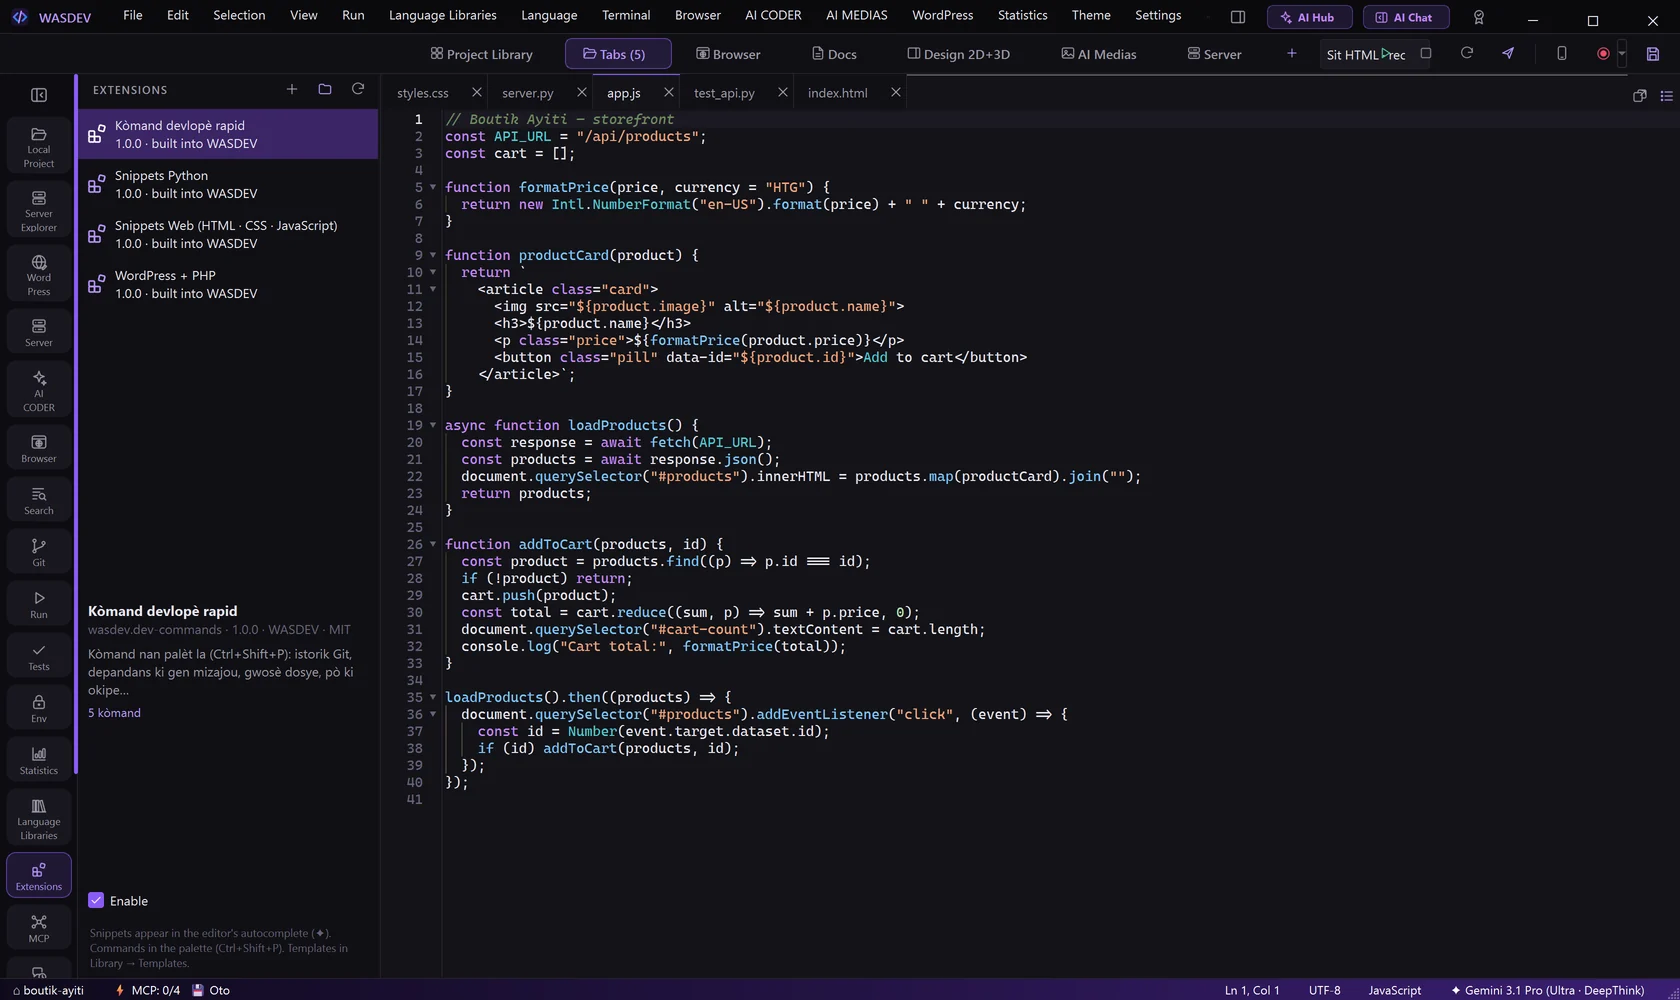Switch to the index.html tab

[838, 93]
